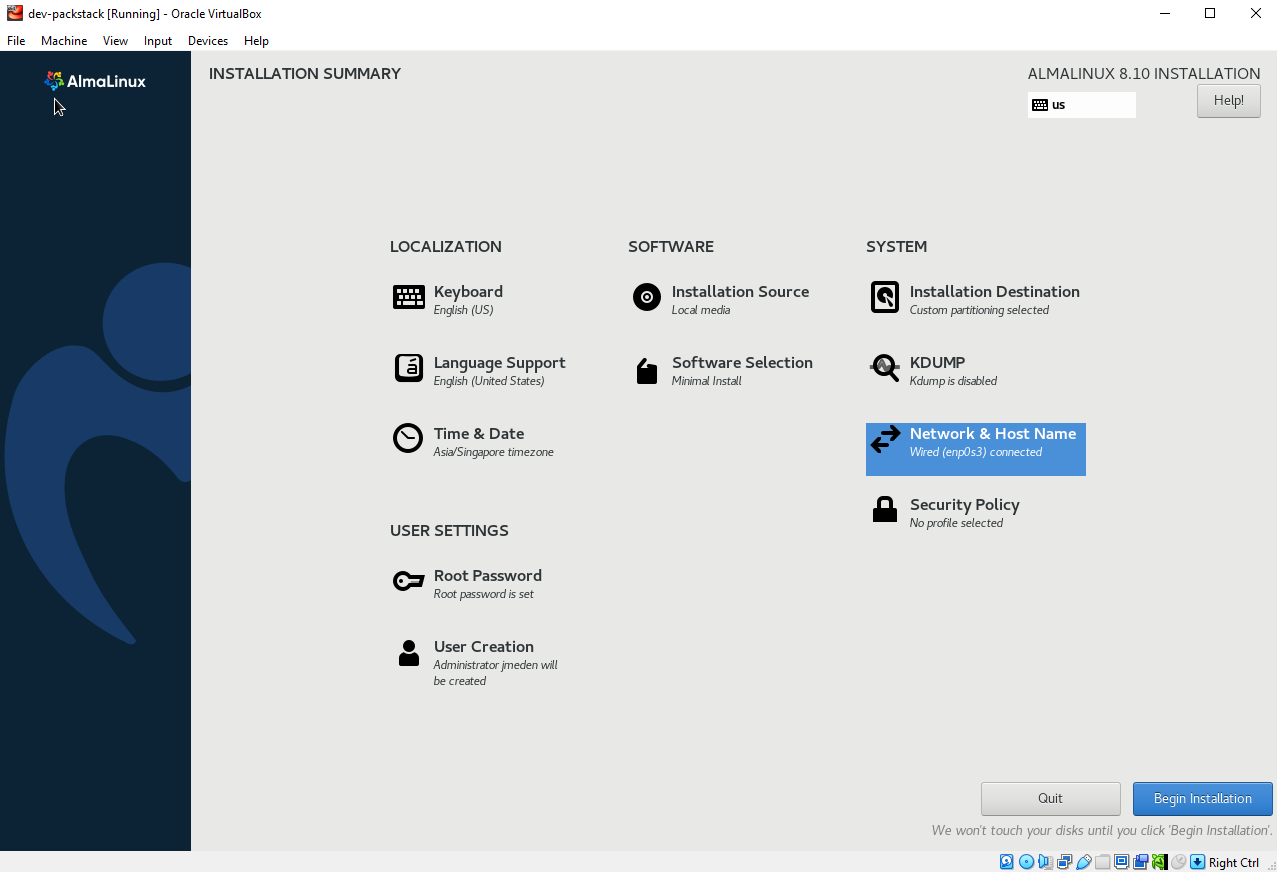This screenshot has height=872, width=1277.
Task: Click the us keyboard layout indicator
Action: [1081, 105]
